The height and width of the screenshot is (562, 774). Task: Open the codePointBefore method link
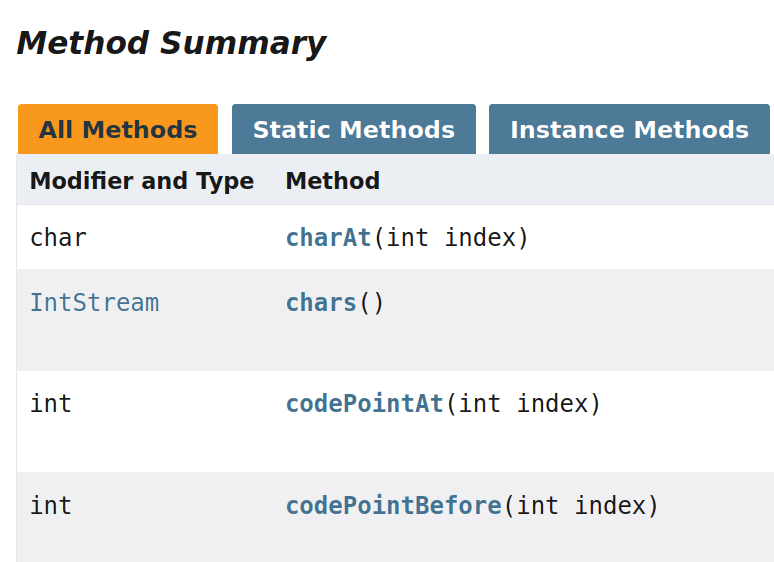point(393,506)
